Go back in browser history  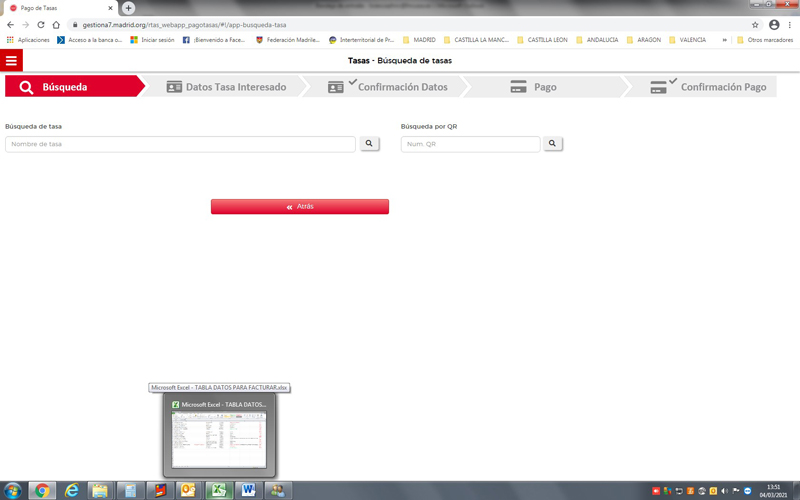pyautogui.click(x=10, y=24)
